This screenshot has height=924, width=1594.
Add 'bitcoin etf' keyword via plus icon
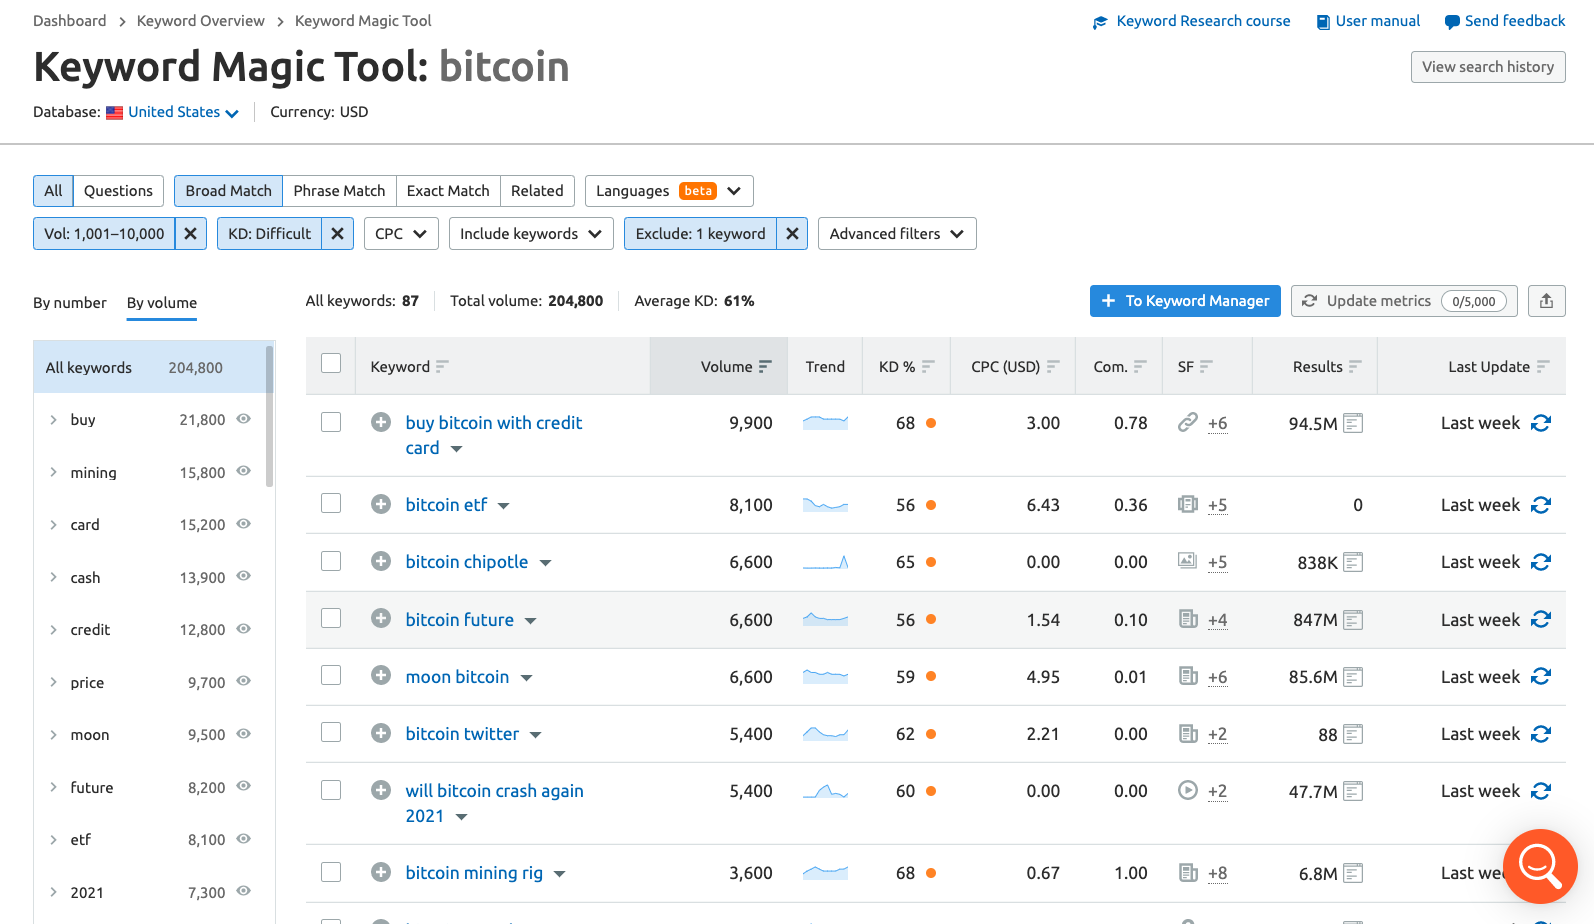(x=381, y=504)
